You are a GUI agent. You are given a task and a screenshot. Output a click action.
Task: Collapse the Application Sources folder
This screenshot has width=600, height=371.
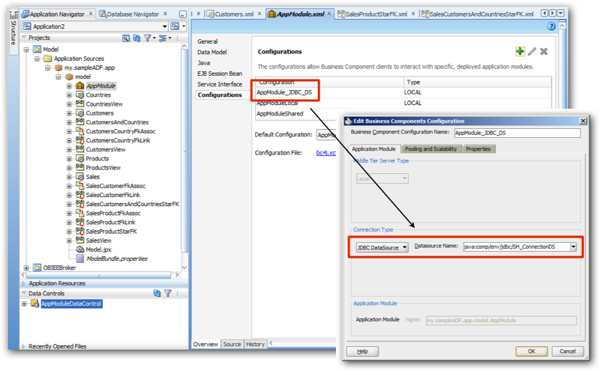37,59
